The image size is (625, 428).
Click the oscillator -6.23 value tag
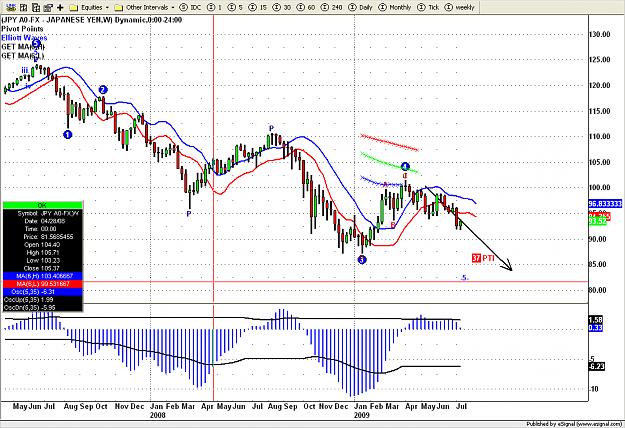(x=596, y=366)
